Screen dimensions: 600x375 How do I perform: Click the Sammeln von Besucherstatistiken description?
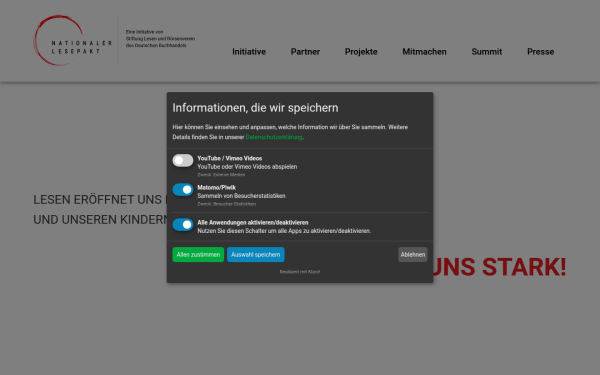pyautogui.click(x=241, y=196)
